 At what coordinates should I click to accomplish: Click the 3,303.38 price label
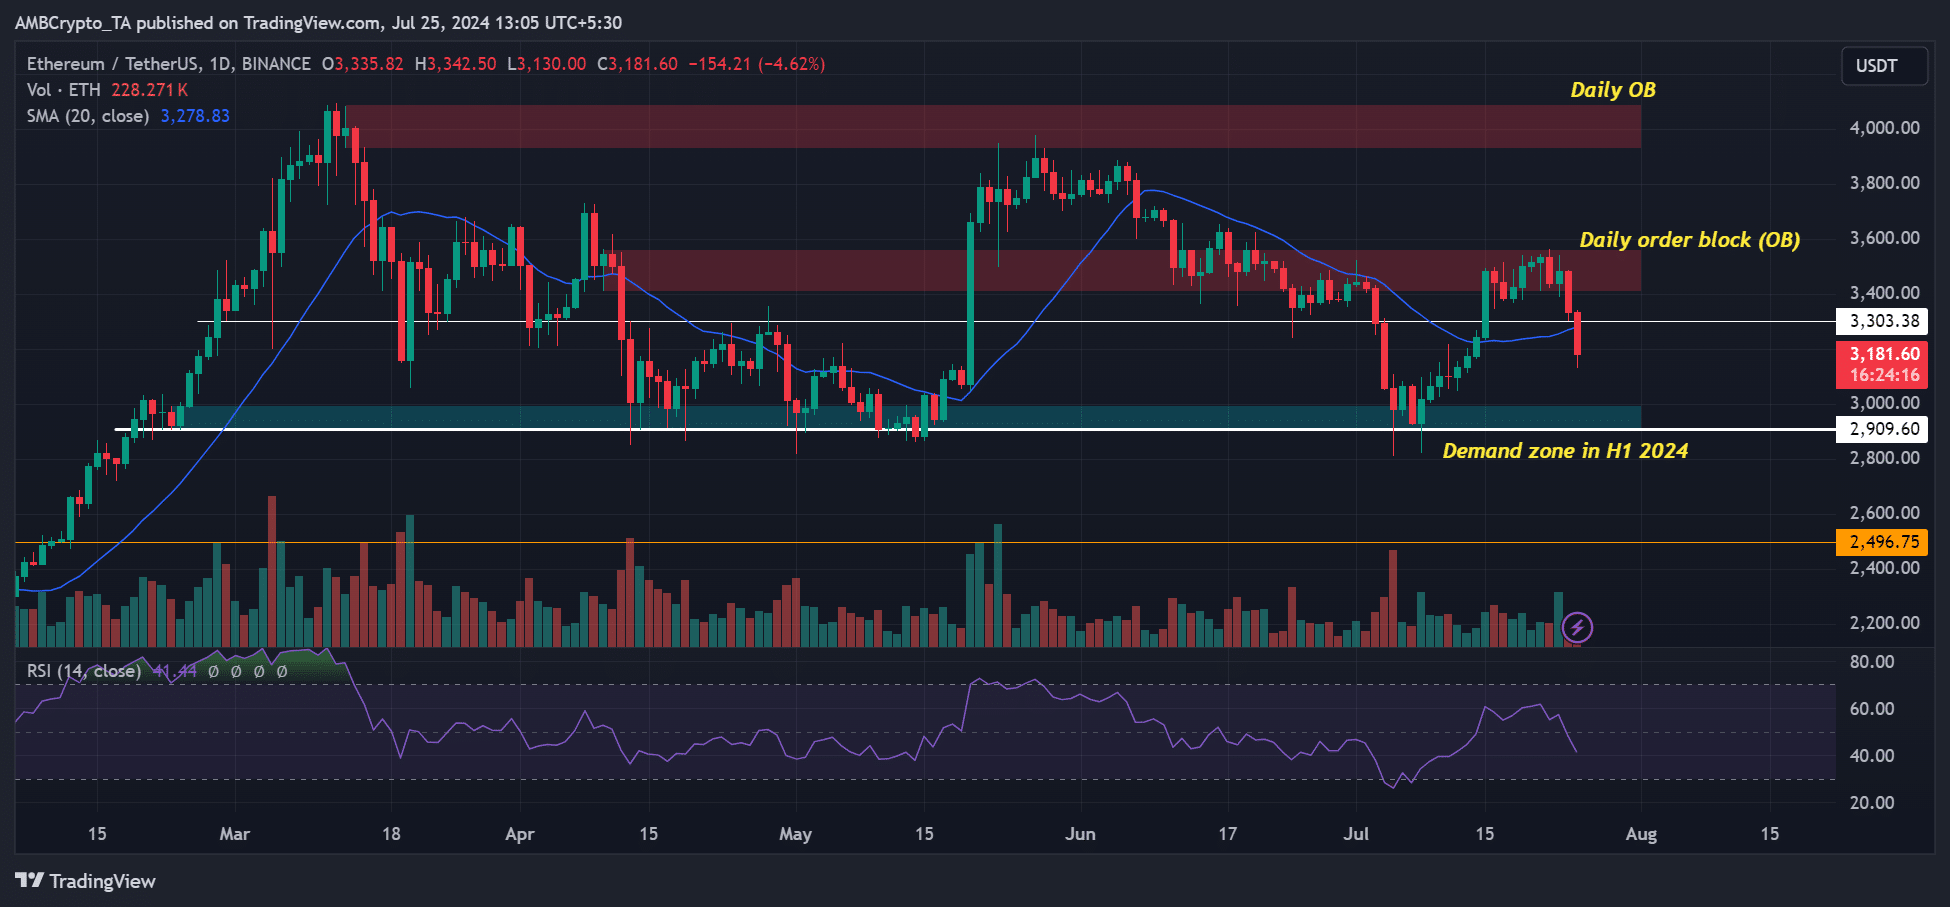(x=1882, y=321)
